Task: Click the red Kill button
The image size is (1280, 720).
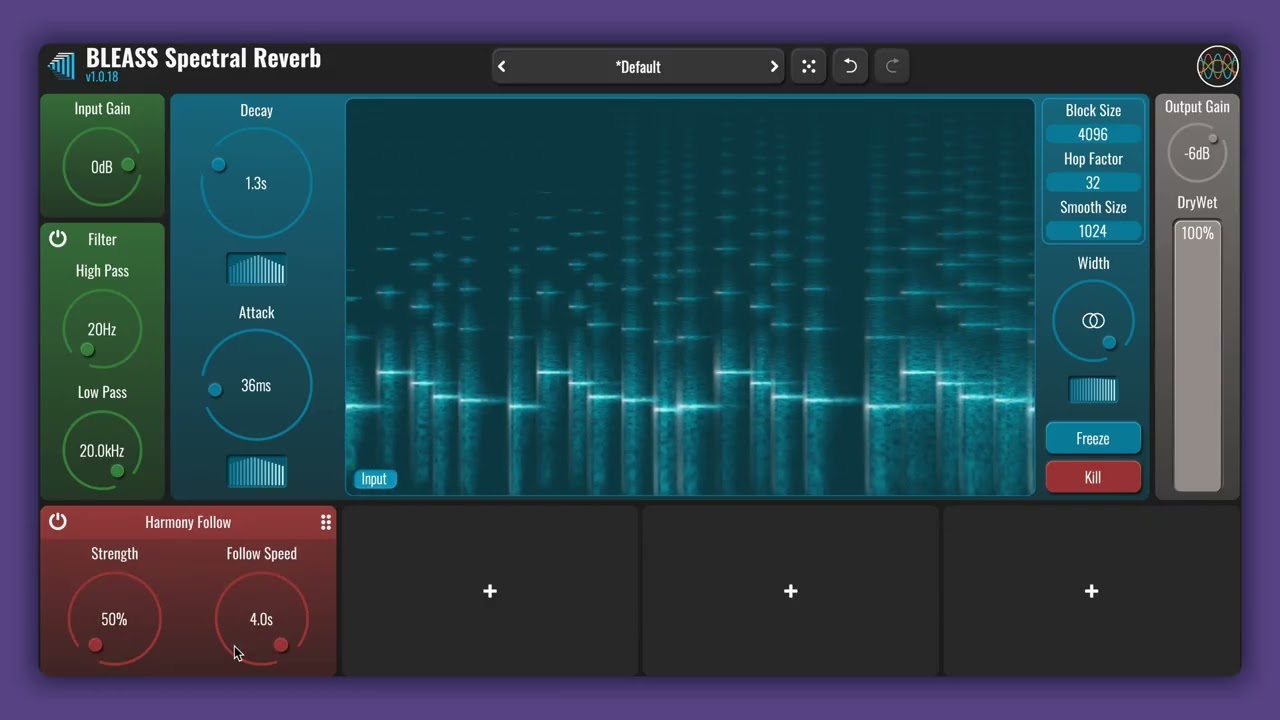Action: point(1093,477)
